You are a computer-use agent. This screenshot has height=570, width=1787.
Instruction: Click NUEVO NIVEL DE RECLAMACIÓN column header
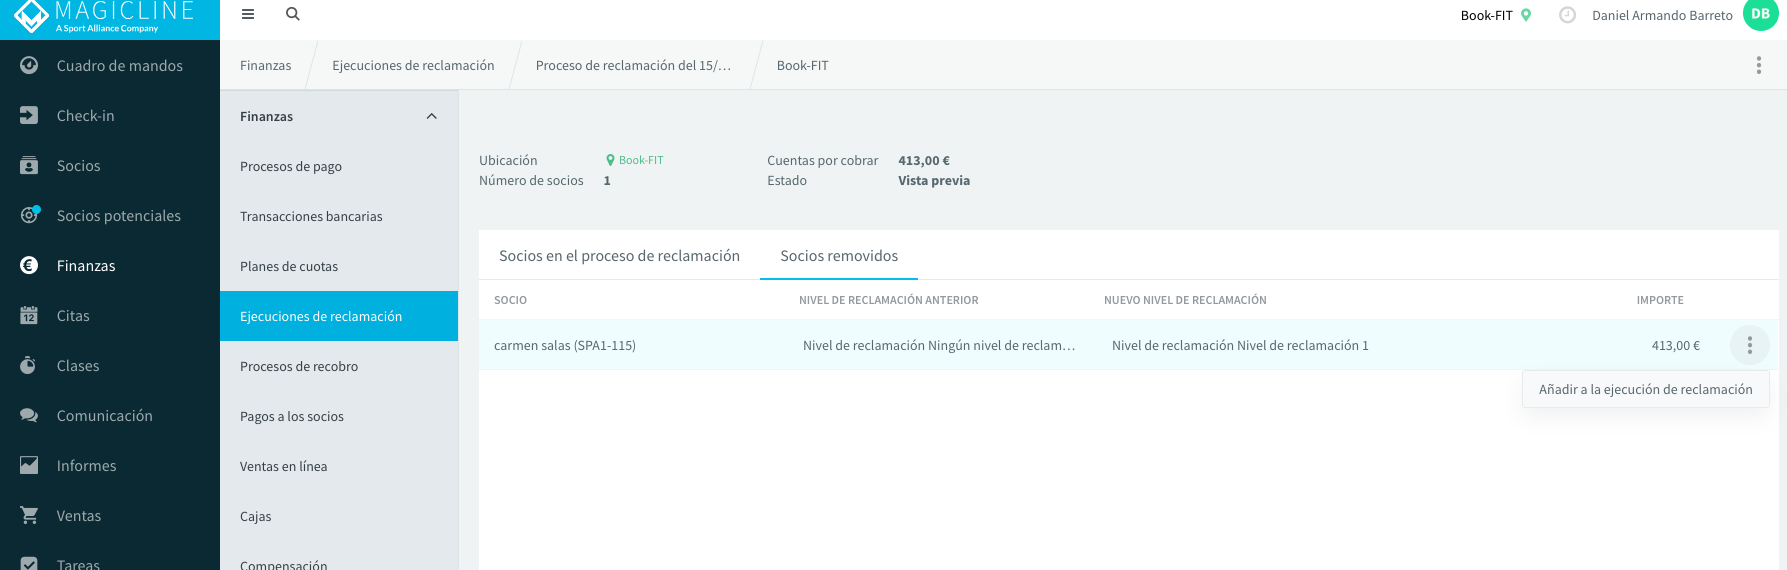click(1185, 300)
